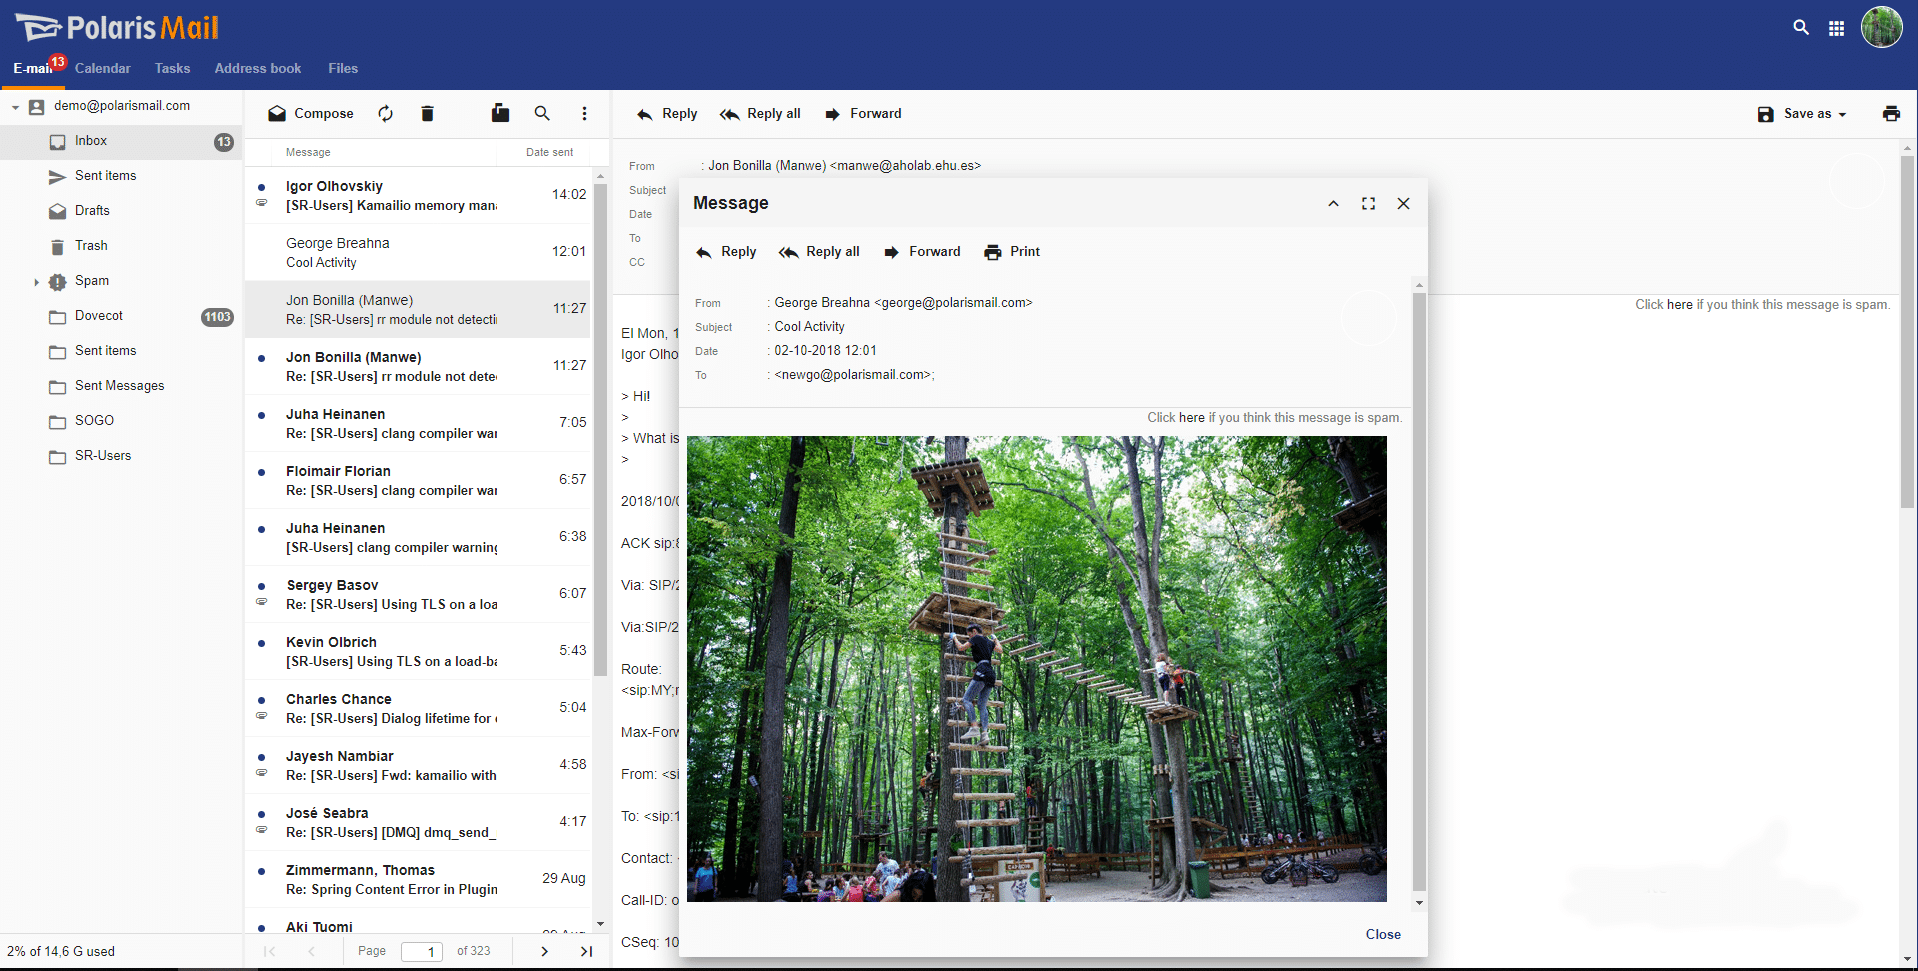1918x971 pixels.
Task: Open the user profile avatar
Action: pyautogui.click(x=1881, y=27)
